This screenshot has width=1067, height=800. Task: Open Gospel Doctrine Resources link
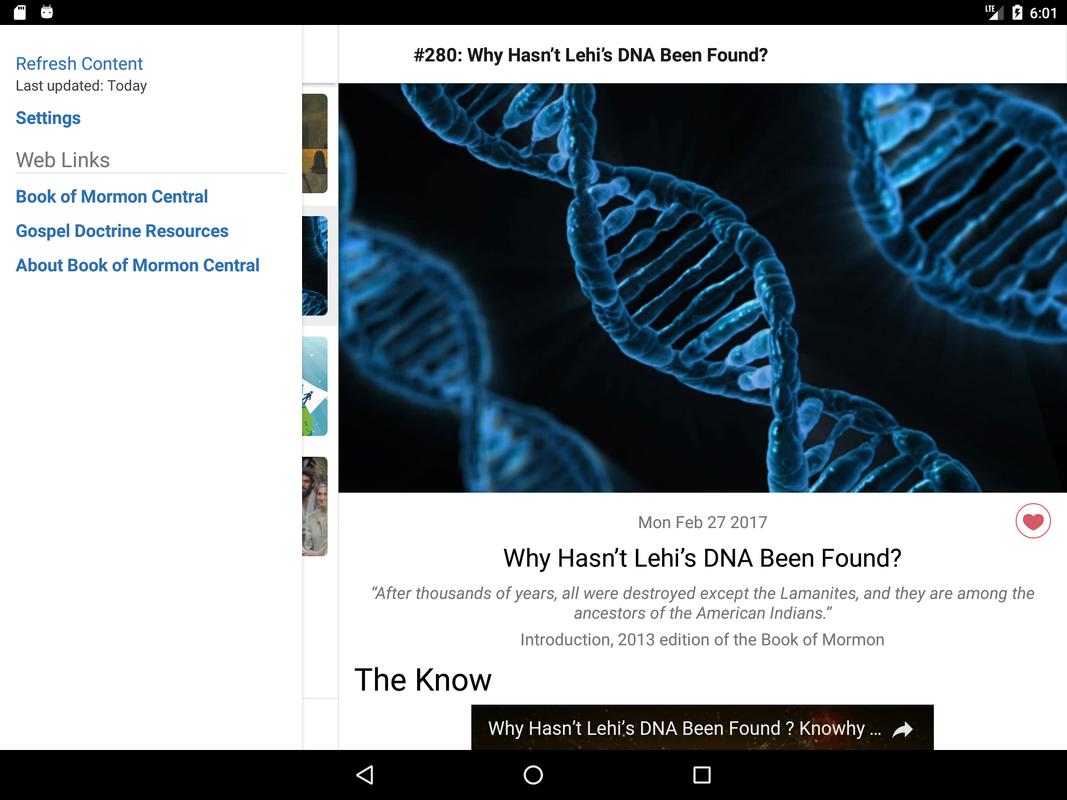pyautogui.click(x=122, y=231)
